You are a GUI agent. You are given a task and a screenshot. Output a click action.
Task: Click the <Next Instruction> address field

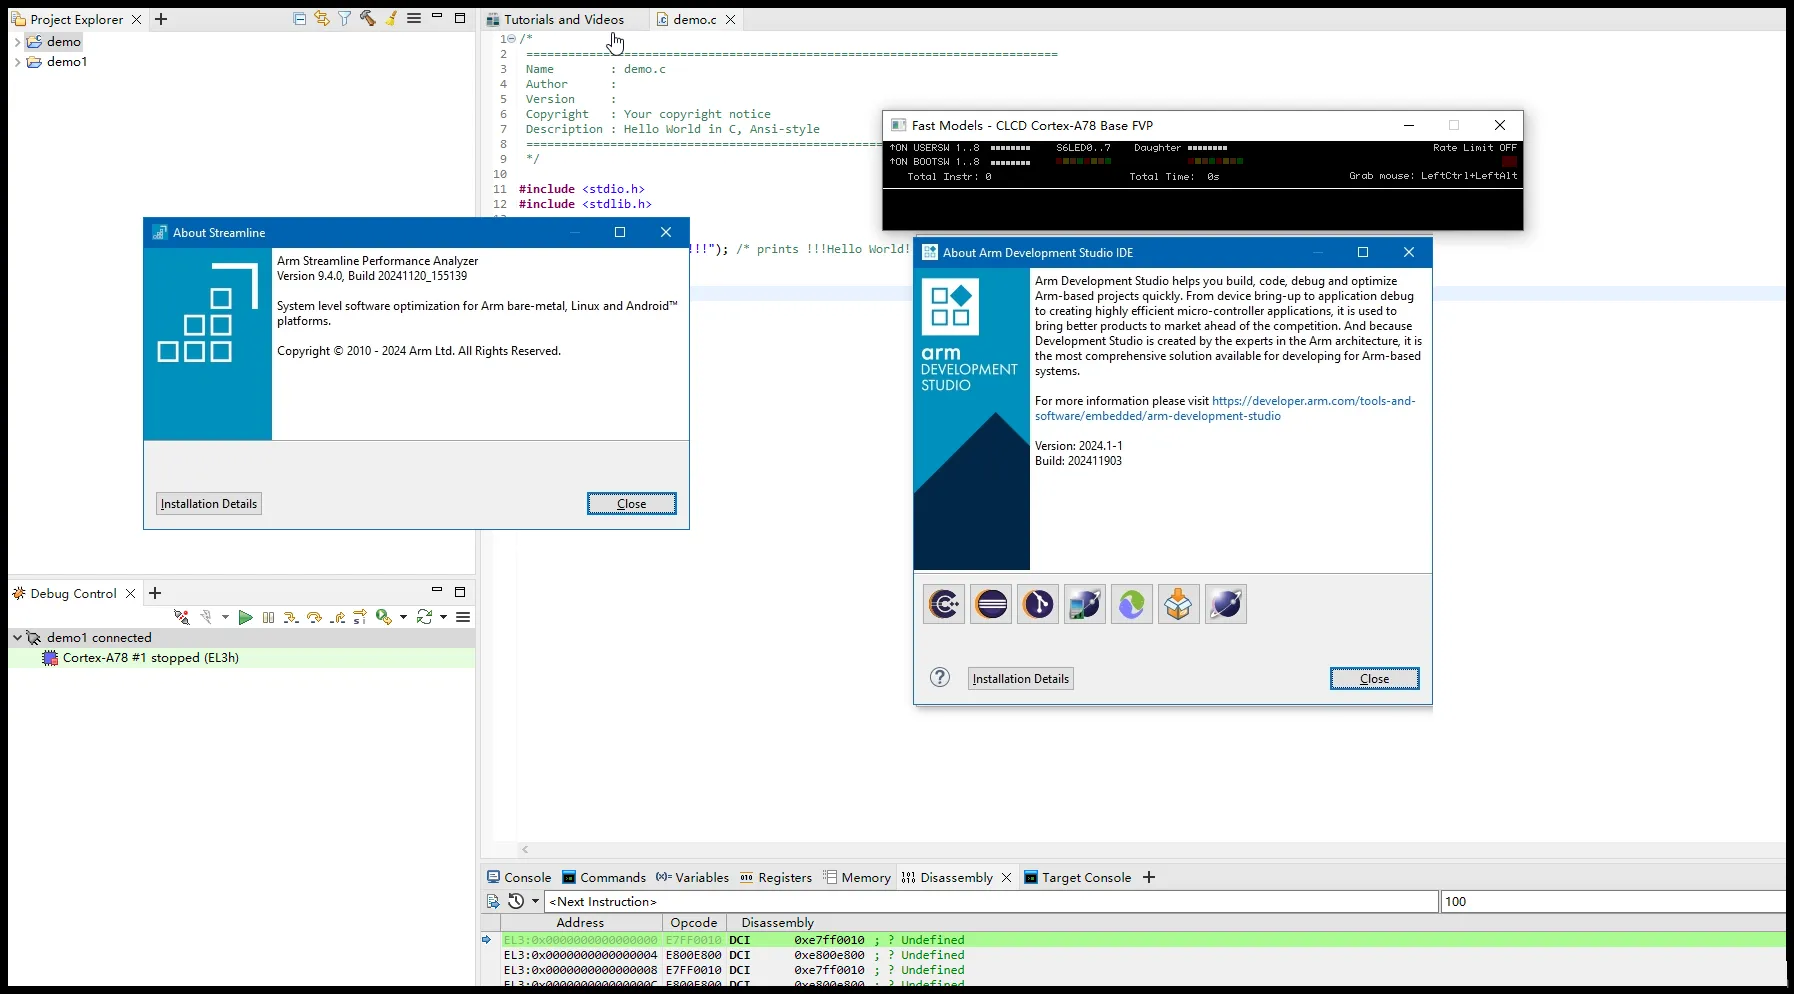click(991, 901)
